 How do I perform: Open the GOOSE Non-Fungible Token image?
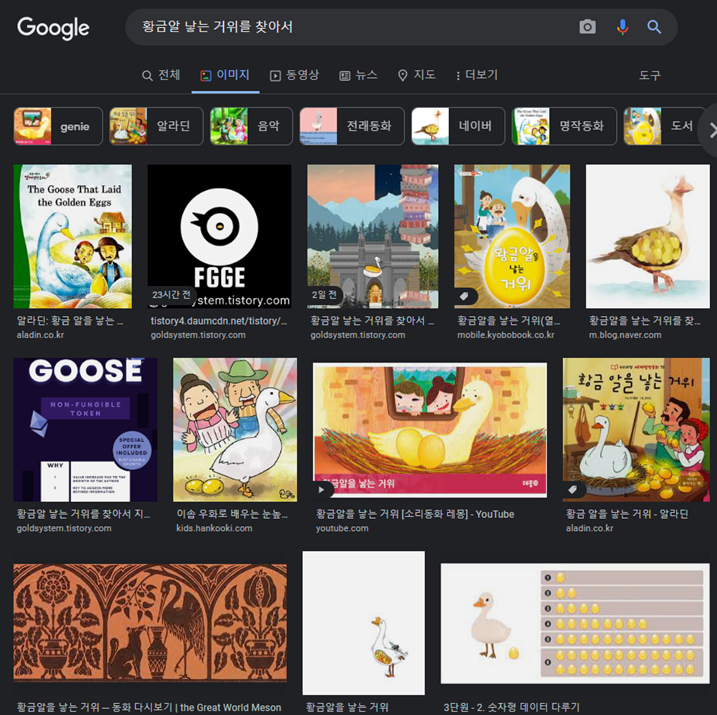click(x=86, y=430)
